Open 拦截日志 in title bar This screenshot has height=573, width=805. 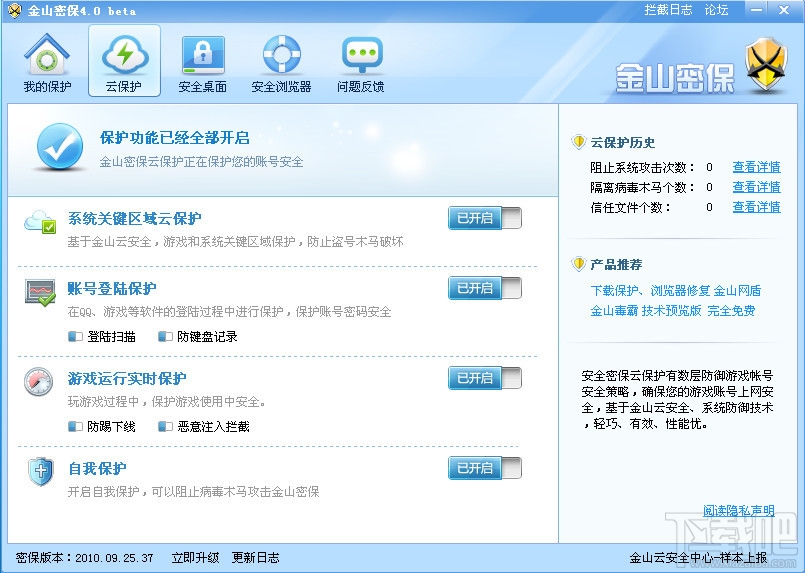(668, 10)
